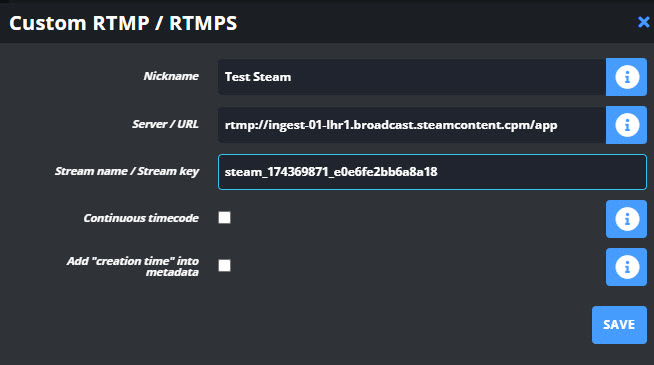
Task: Click the Nickname field label
Action: click(171, 76)
